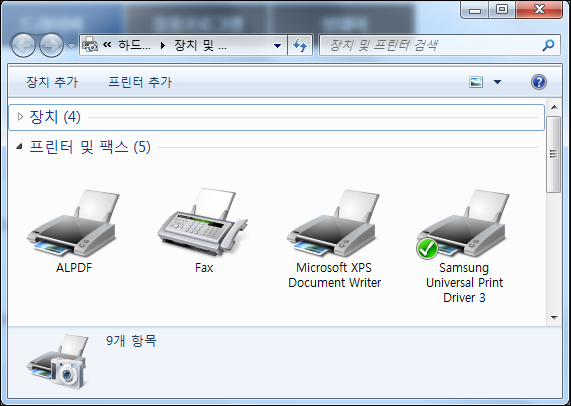Click 프린터 추가 button

pos(140,82)
